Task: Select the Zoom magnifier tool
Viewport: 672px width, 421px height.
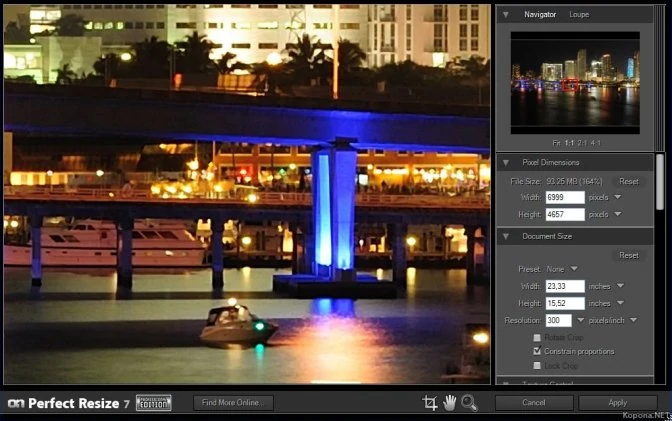Action: pyautogui.click(x=469, y=403)
